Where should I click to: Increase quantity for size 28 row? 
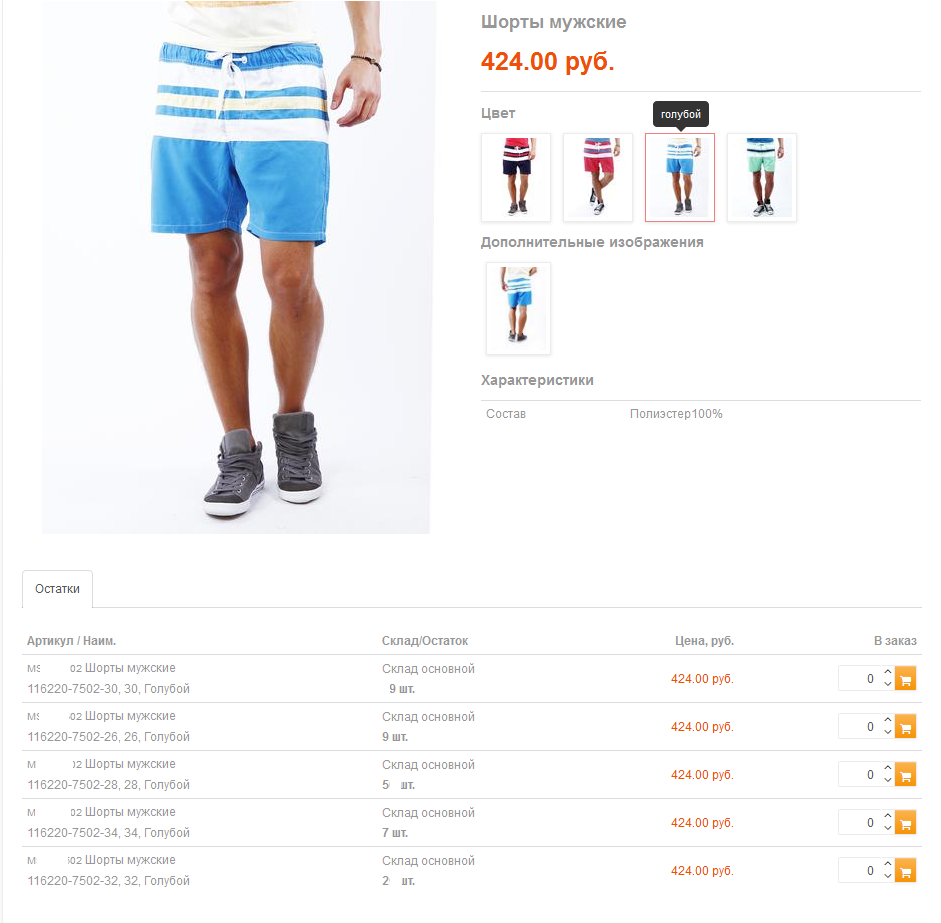pos(888,768)
